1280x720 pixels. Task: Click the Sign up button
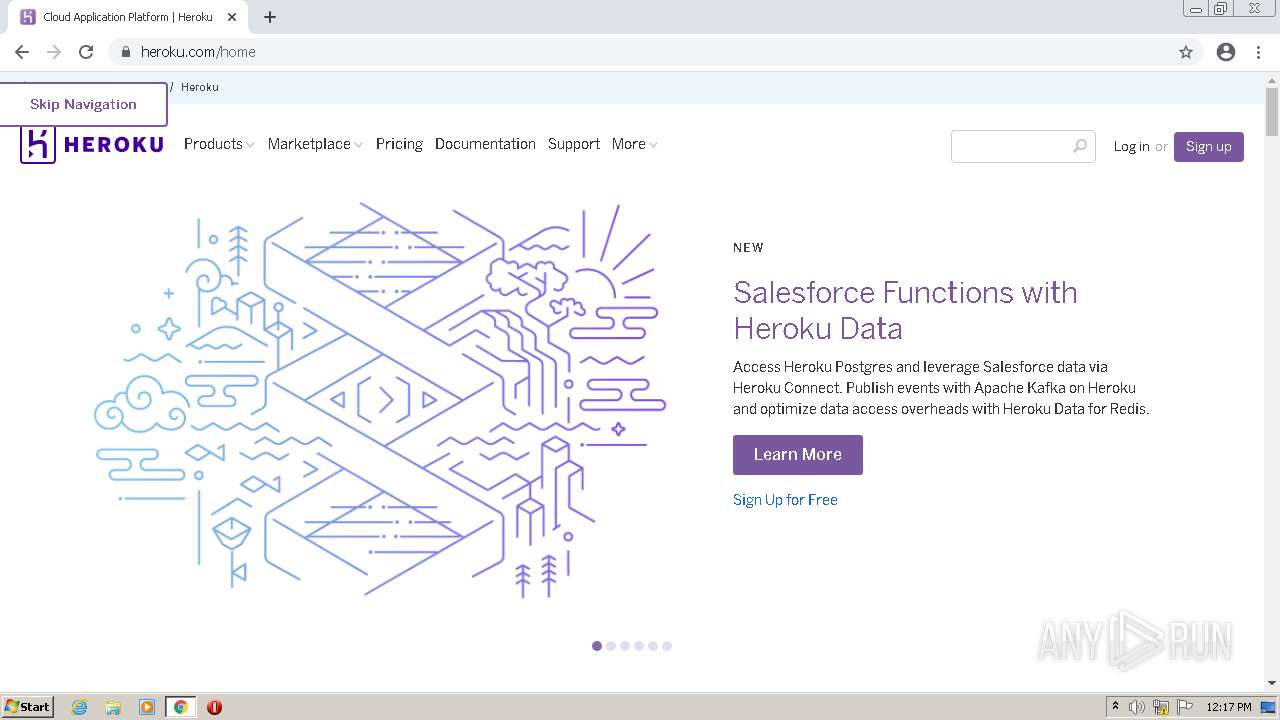click(x=1209, y=146)
